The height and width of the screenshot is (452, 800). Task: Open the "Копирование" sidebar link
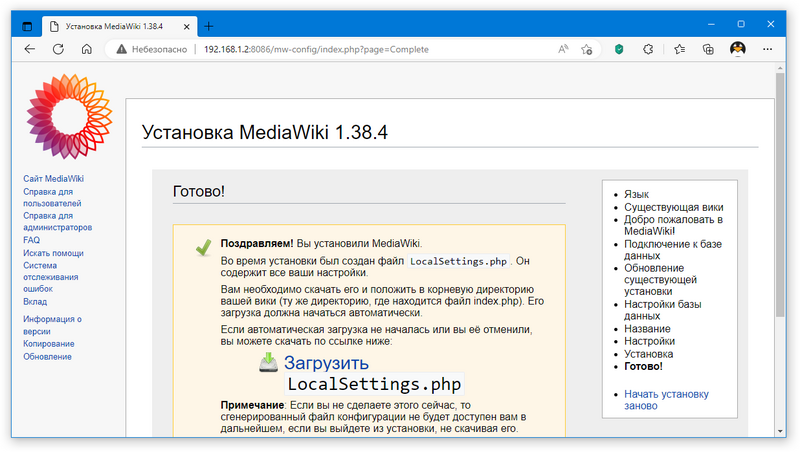(x=48, y=344)
